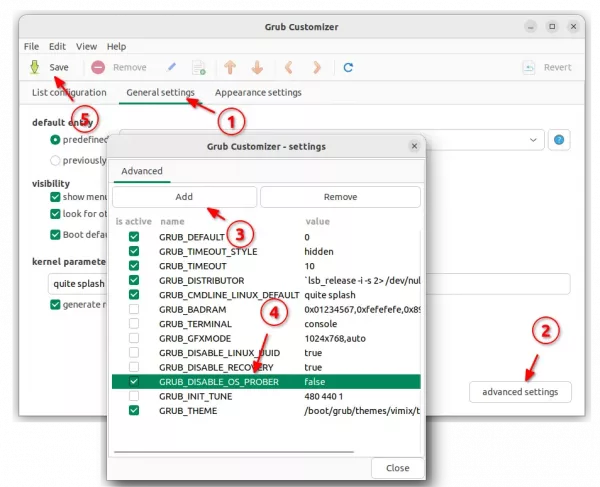This screenshot has height=487, width=600.
Task: Enable the GRUB_DISABLE_LINUX_UUID checkbox
Action: click(x=134, y=352)
